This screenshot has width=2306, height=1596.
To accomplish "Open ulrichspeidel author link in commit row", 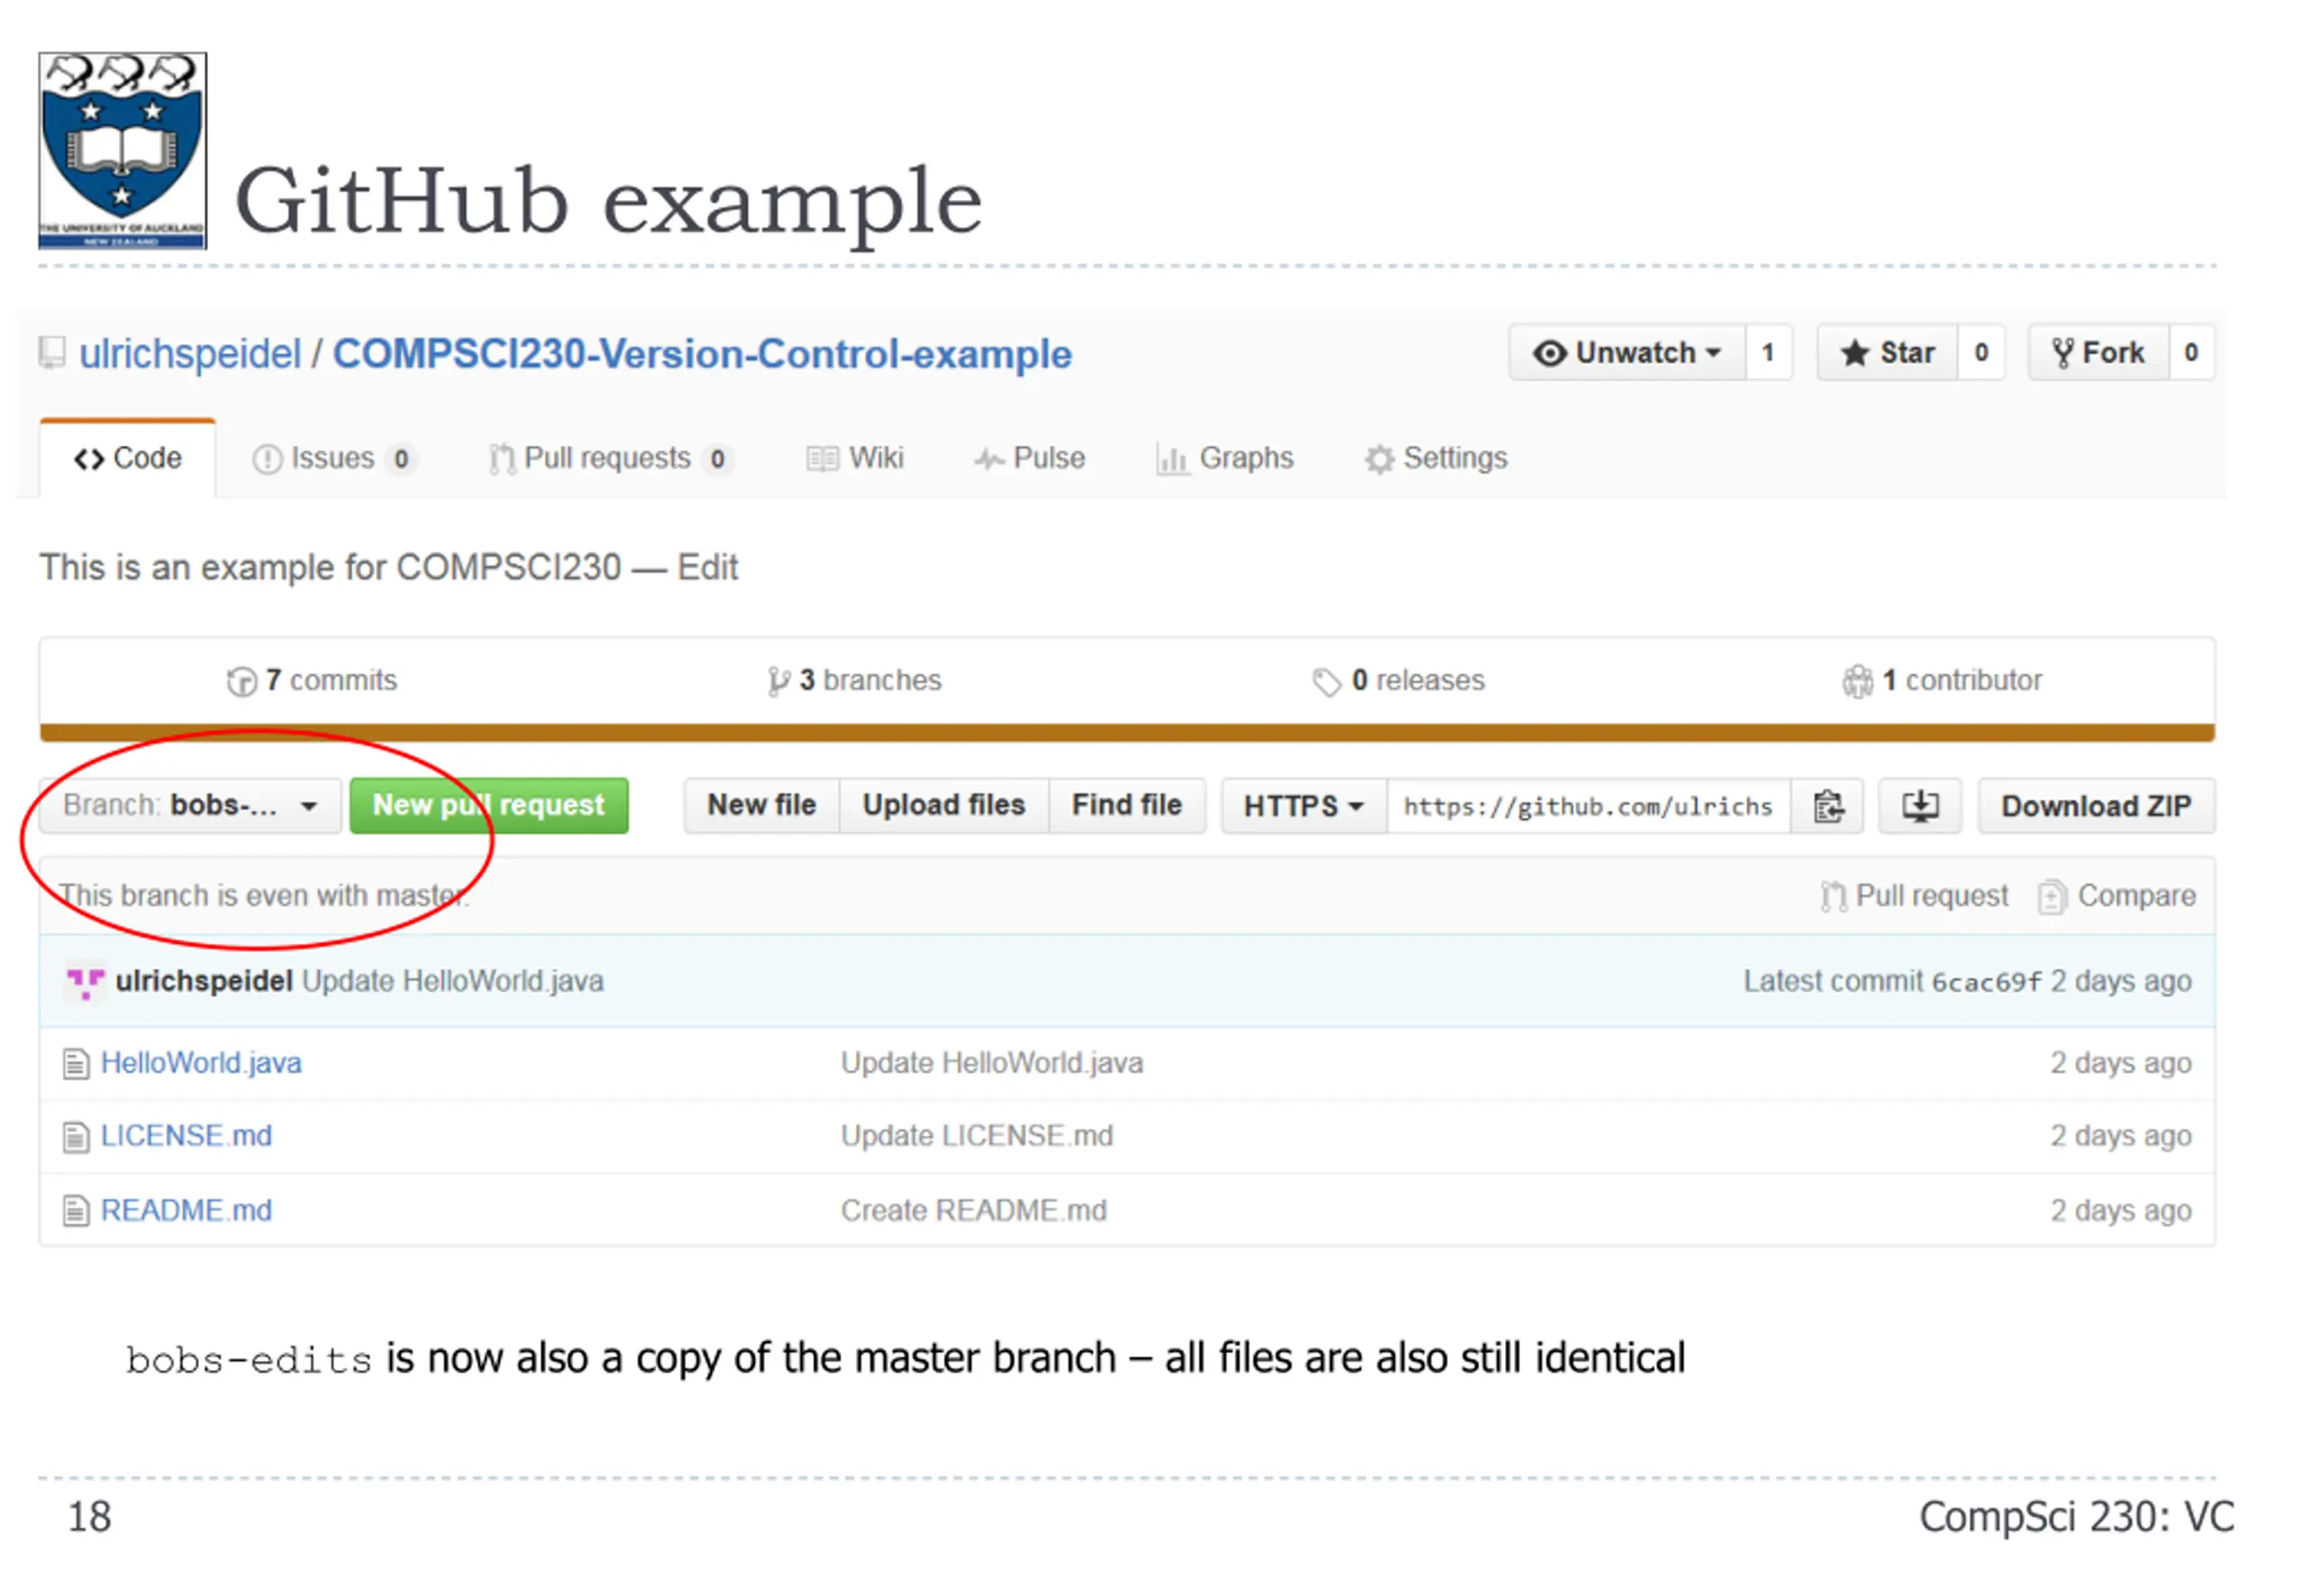I will click(204, 981).
